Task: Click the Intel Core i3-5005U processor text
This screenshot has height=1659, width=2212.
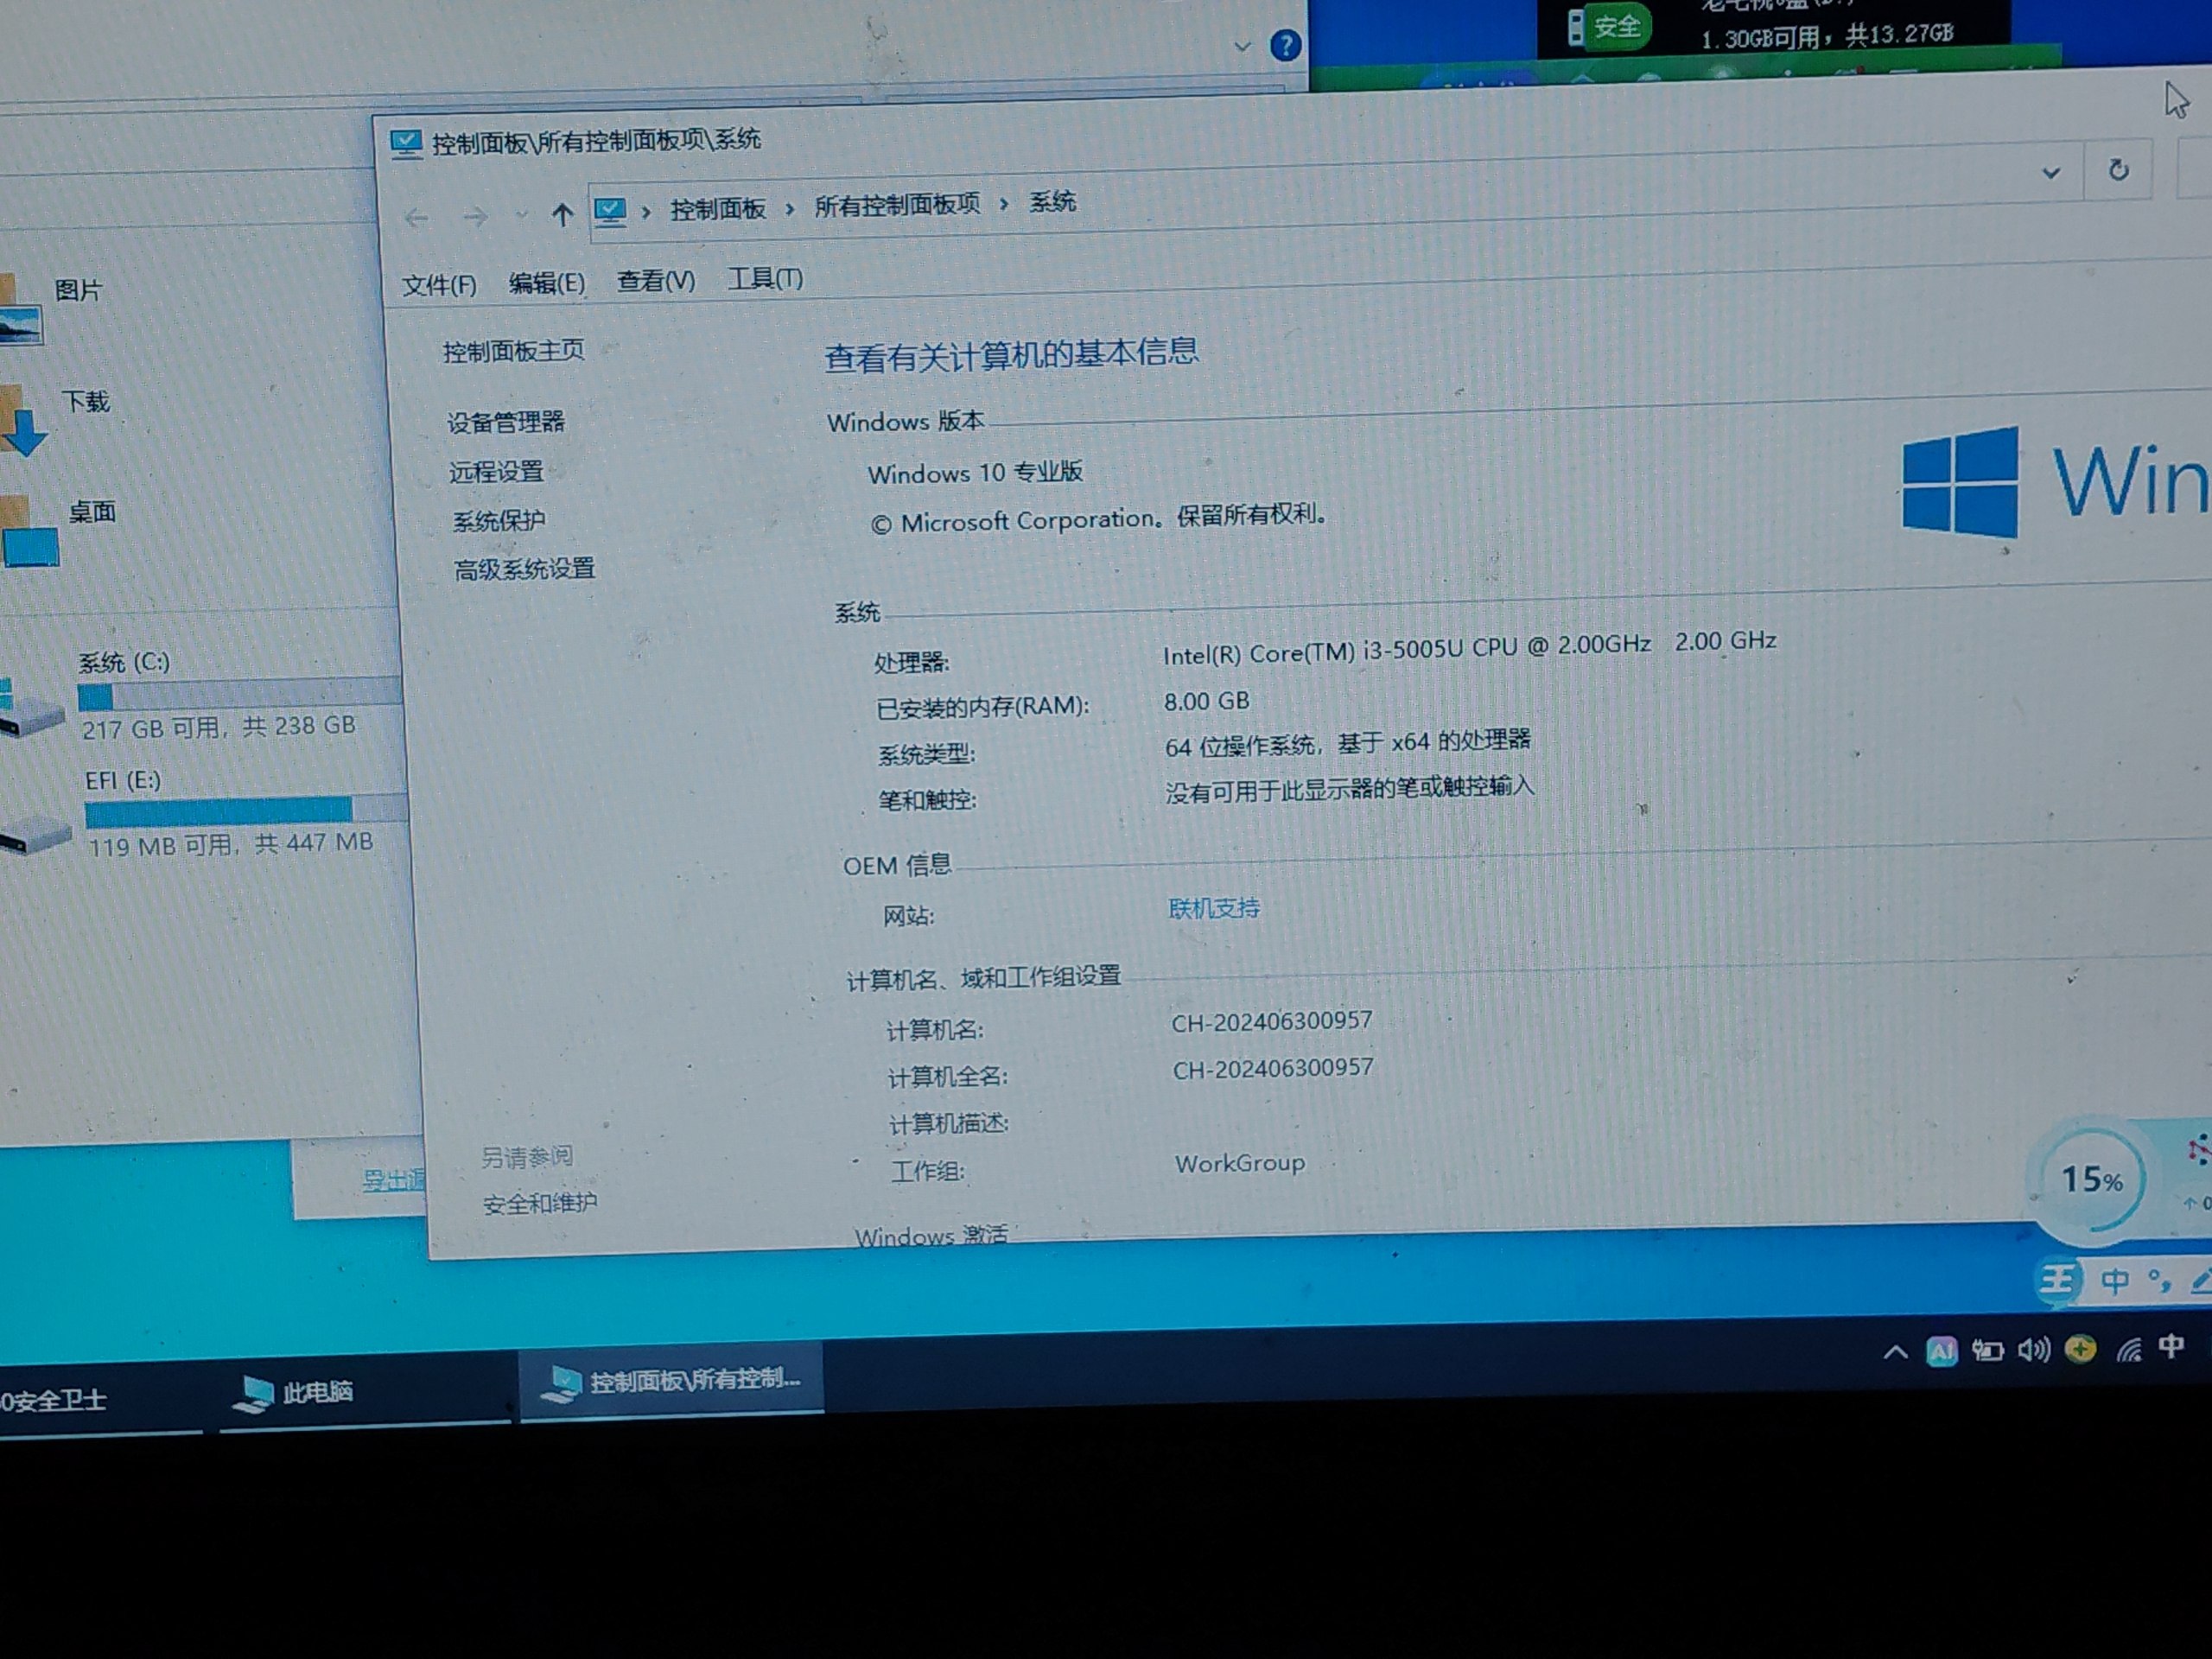Action: click(1470, 648)
